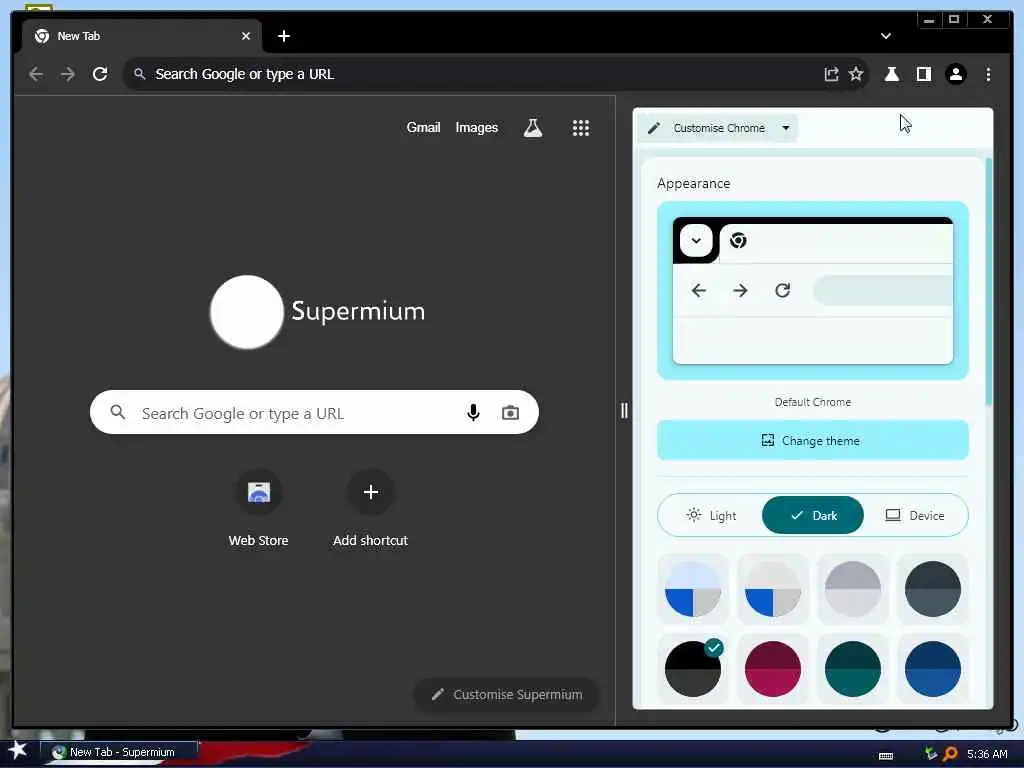Open the three-dot browser menu

tap(988, 74)
